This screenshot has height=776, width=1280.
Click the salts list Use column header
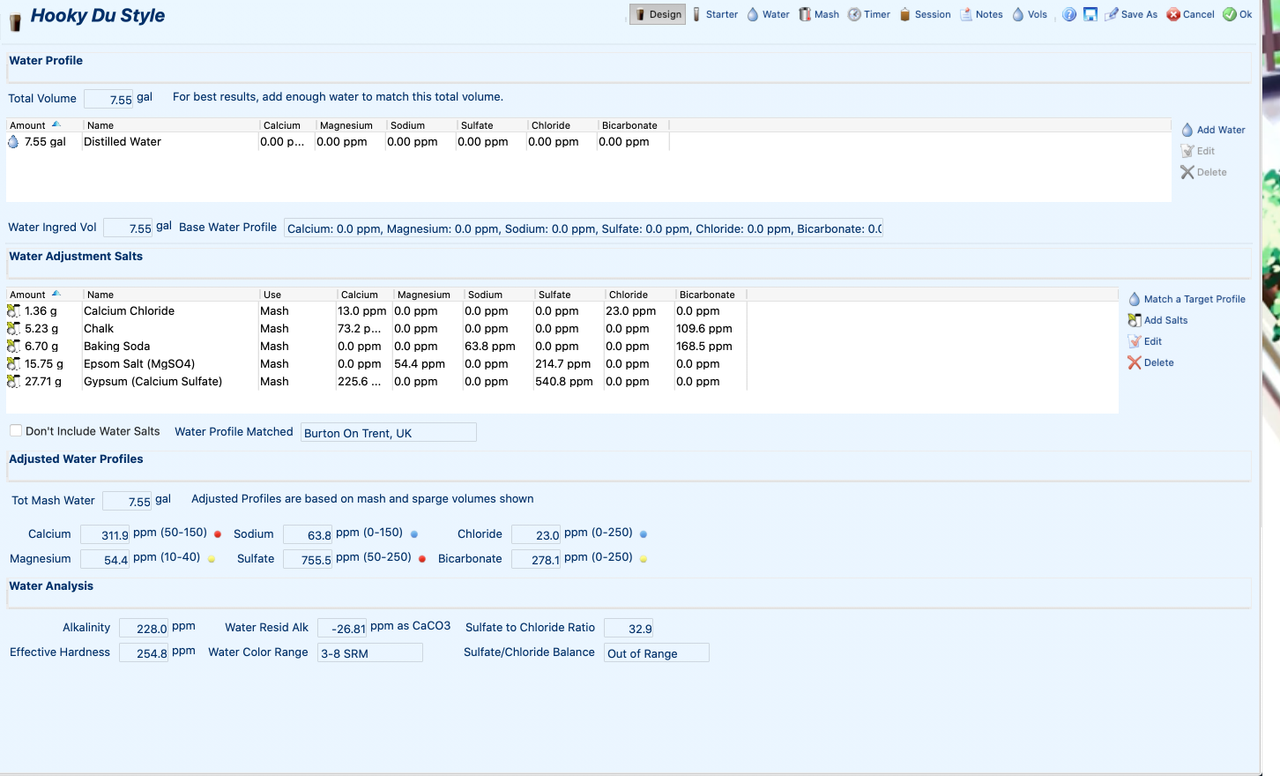(x=298, y=294)
